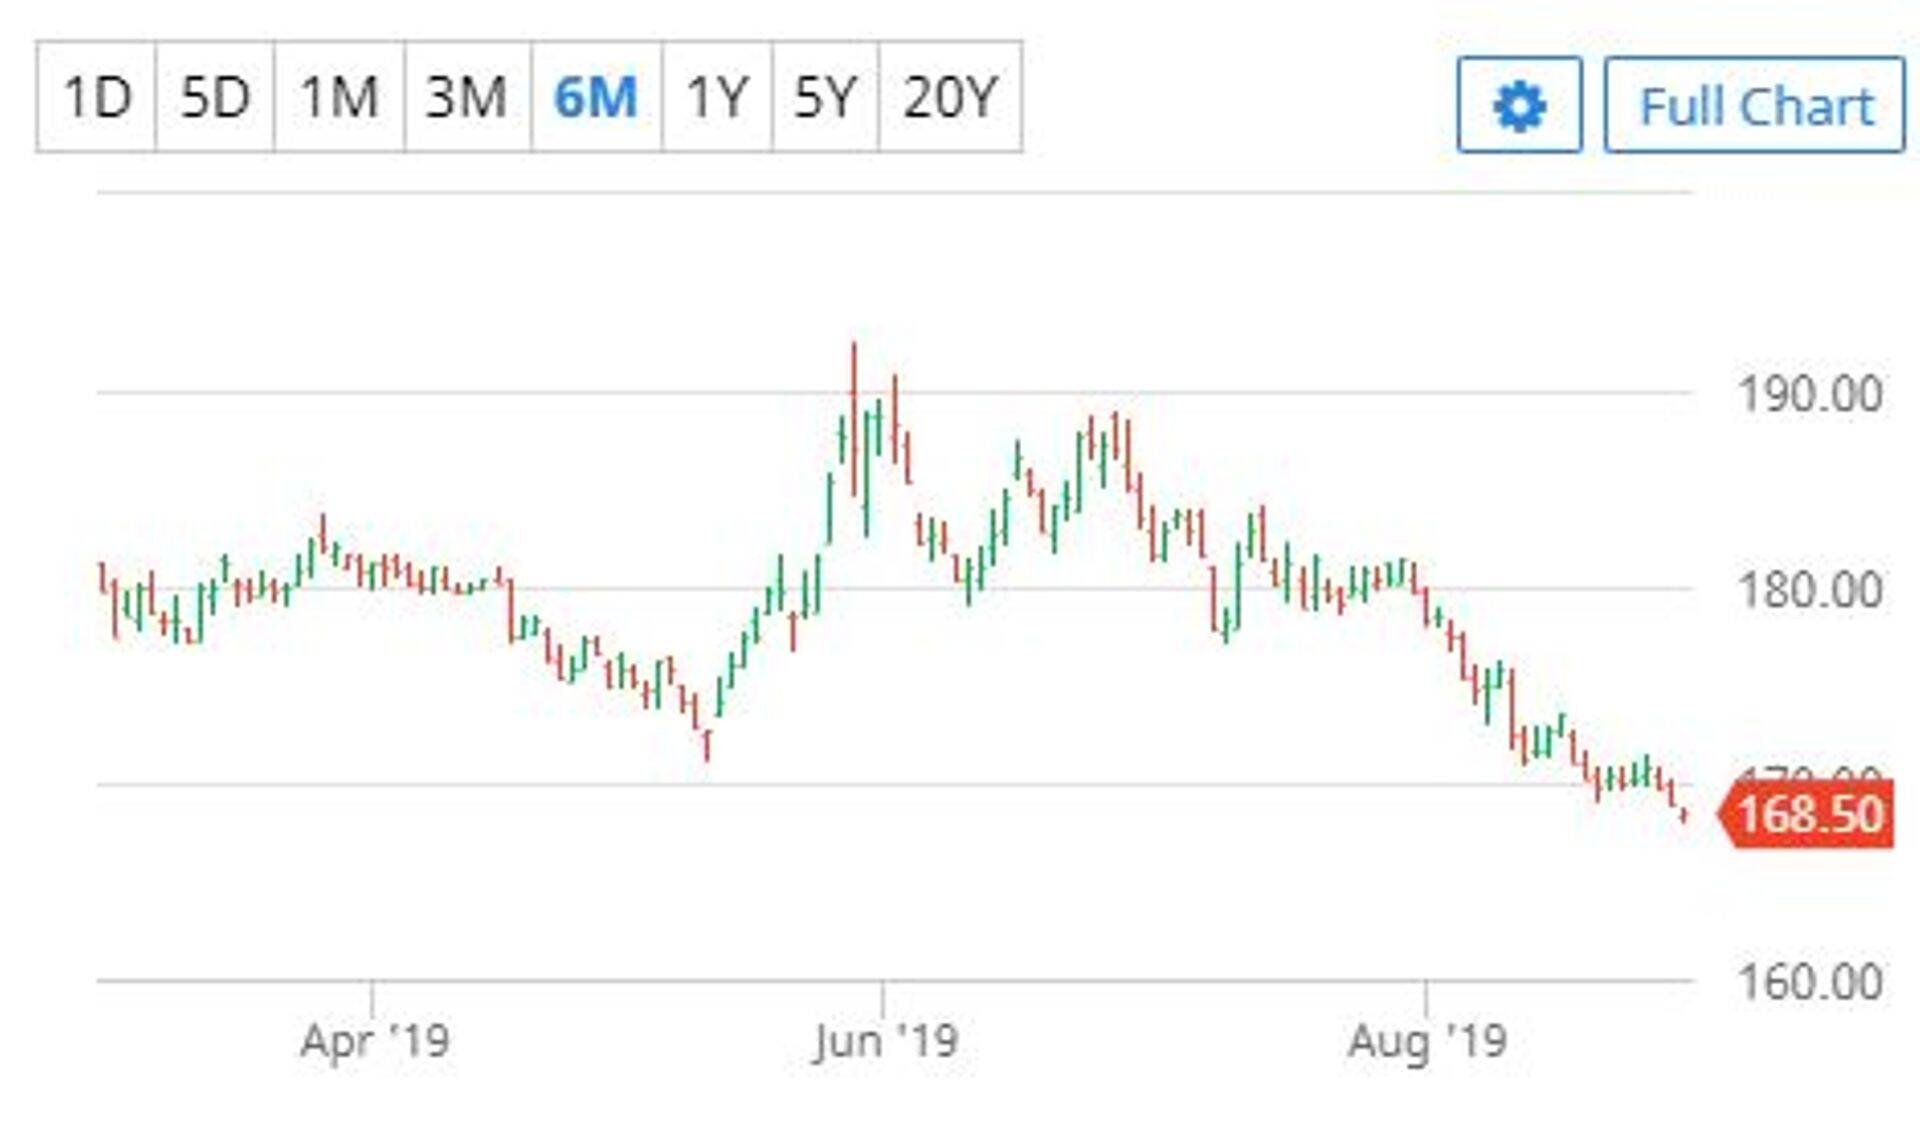Image resolution: width=1920 pixels, height=1140 pixels.
Task: Click the active 6M range tab
Action: coord(596,97)
